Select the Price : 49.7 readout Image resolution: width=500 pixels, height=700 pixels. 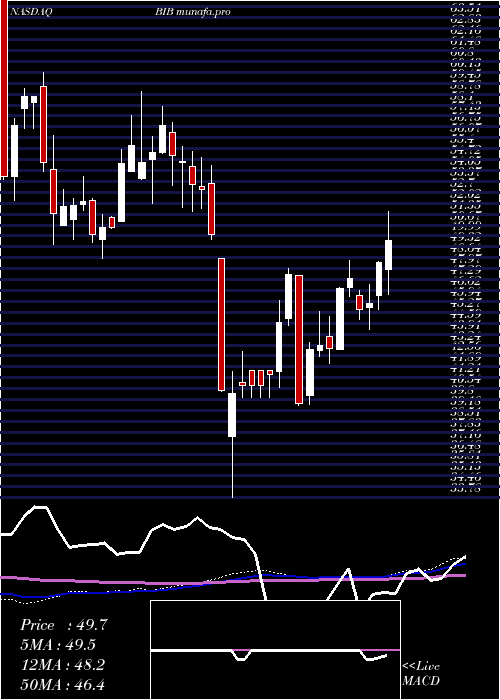coord(64,625)
